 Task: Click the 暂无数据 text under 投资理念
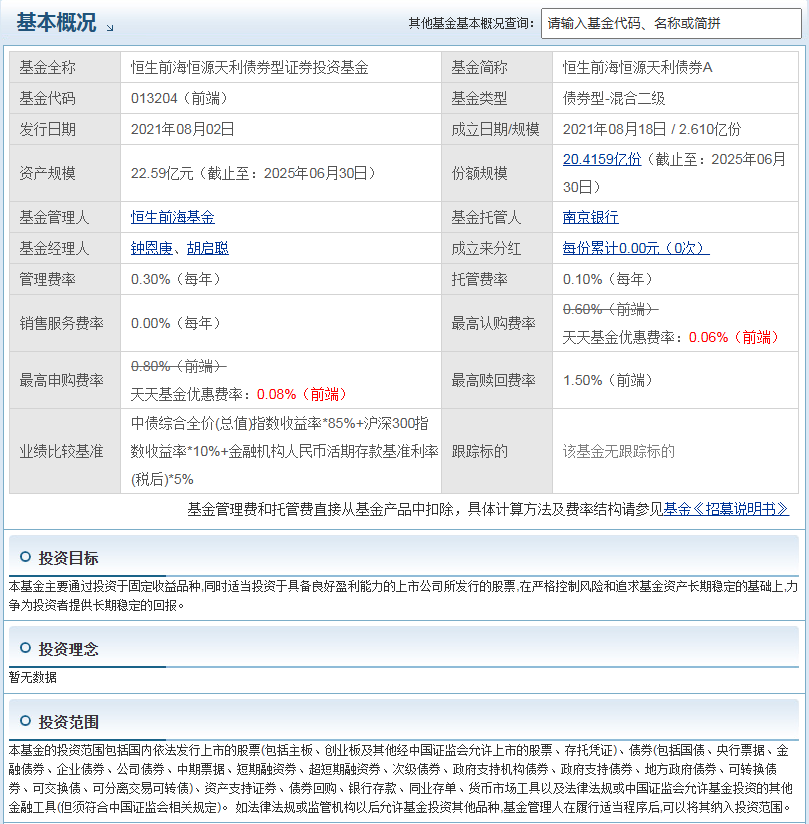[x=33, y=677]
